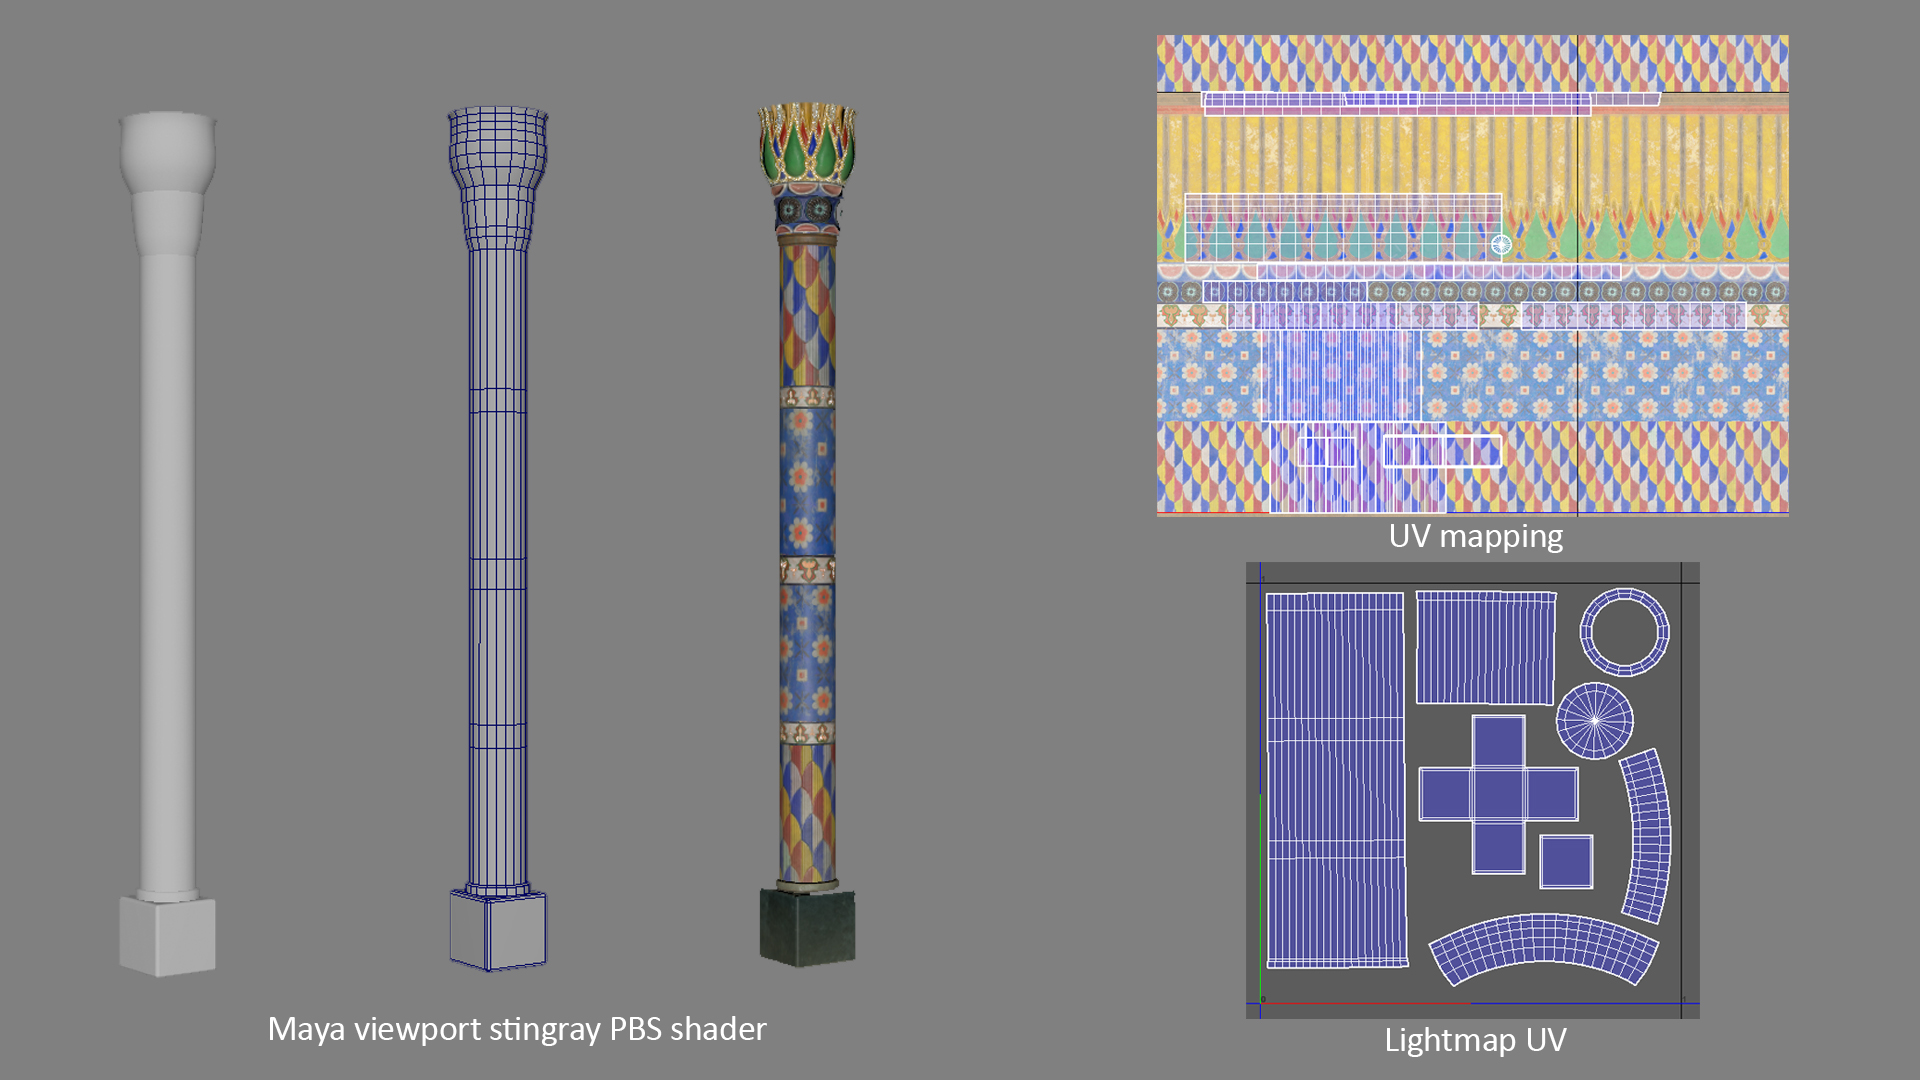Image resolution: width=1920 pixels, height=1080 pixels.
Task: Select the right vertical curved UV shell
Action: click(x=1647, y=835)
